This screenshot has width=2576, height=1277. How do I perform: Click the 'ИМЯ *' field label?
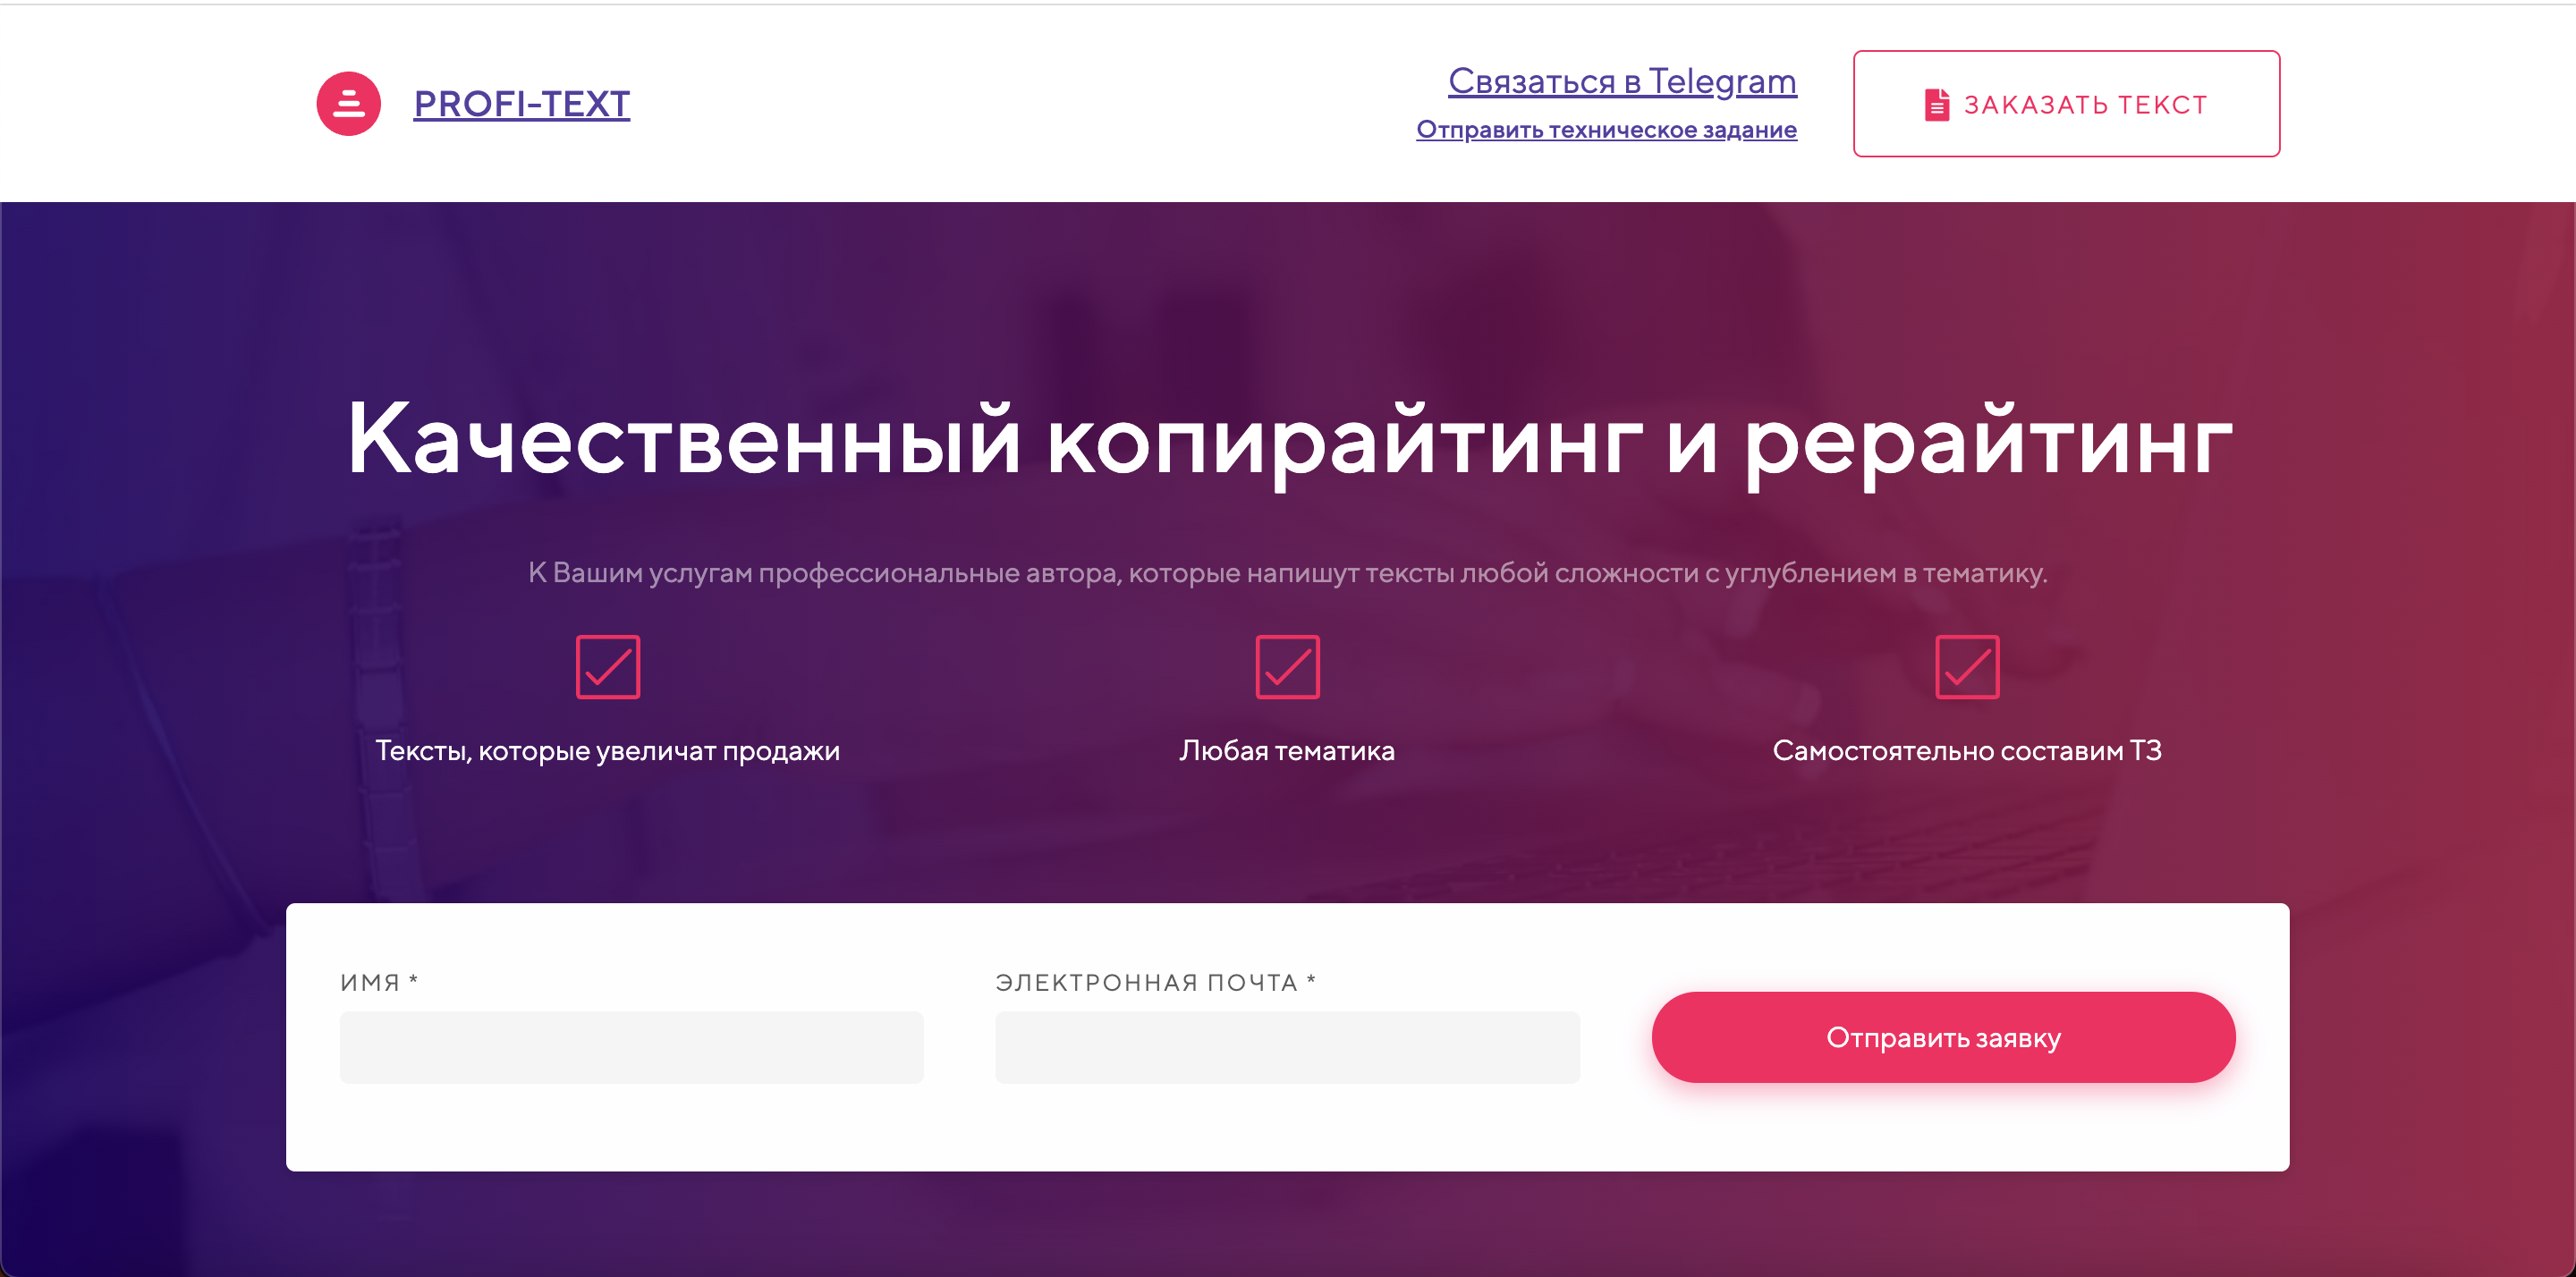point(379,982)
